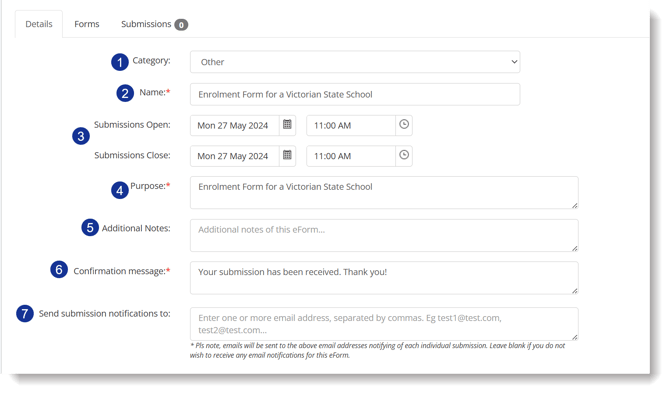Click the Submissions count badge showing 0
The width and height of the screenshot is (670, 394).
pyautogui.click(x=181, y=25)
